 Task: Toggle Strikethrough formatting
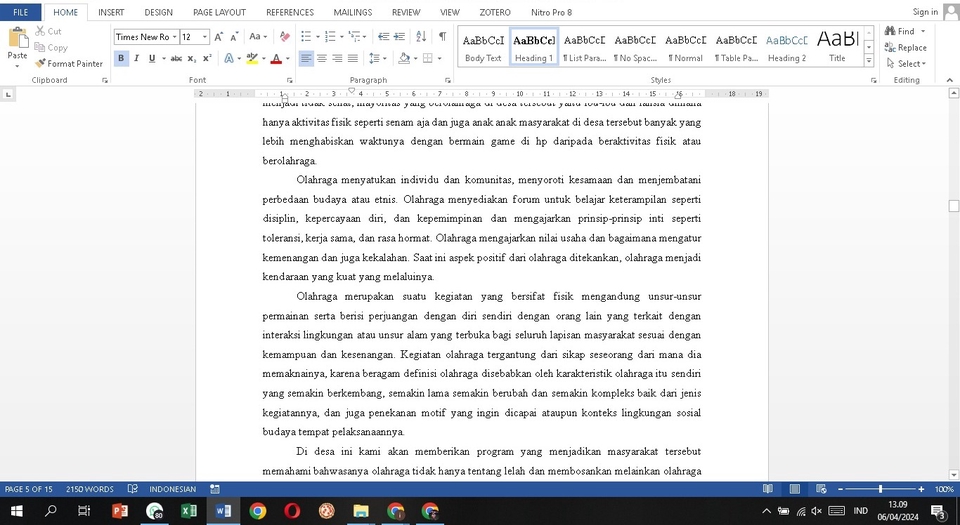pyautogui.click(x=176, y=58)
